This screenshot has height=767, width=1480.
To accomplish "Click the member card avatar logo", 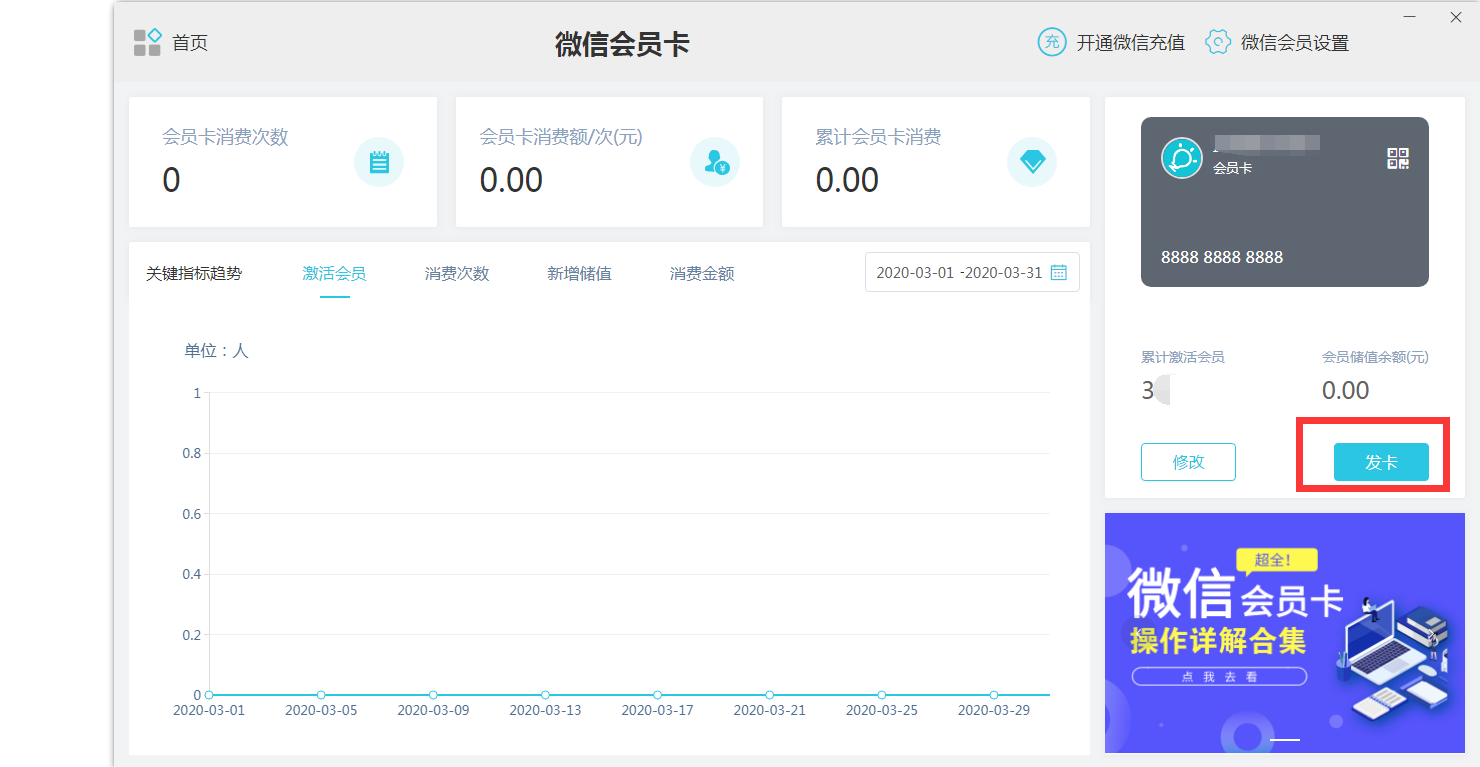I will (x=1182, y=158).
